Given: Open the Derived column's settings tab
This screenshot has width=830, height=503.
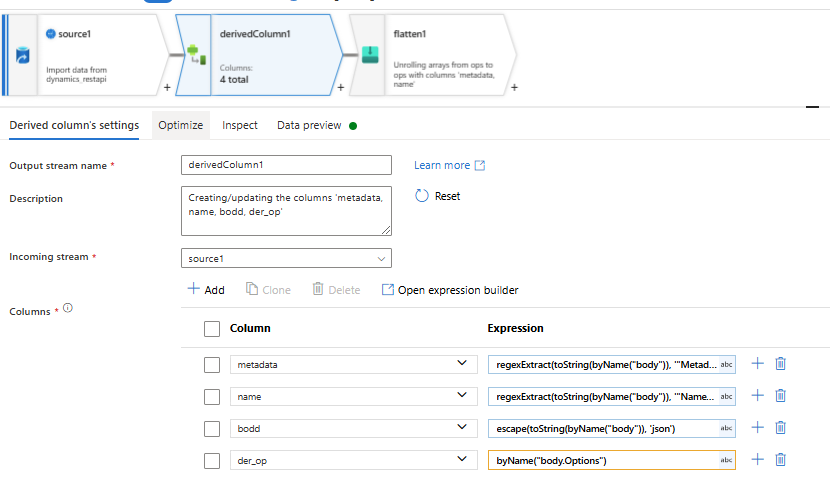Looking at the screenshot, I should point(74,125).
